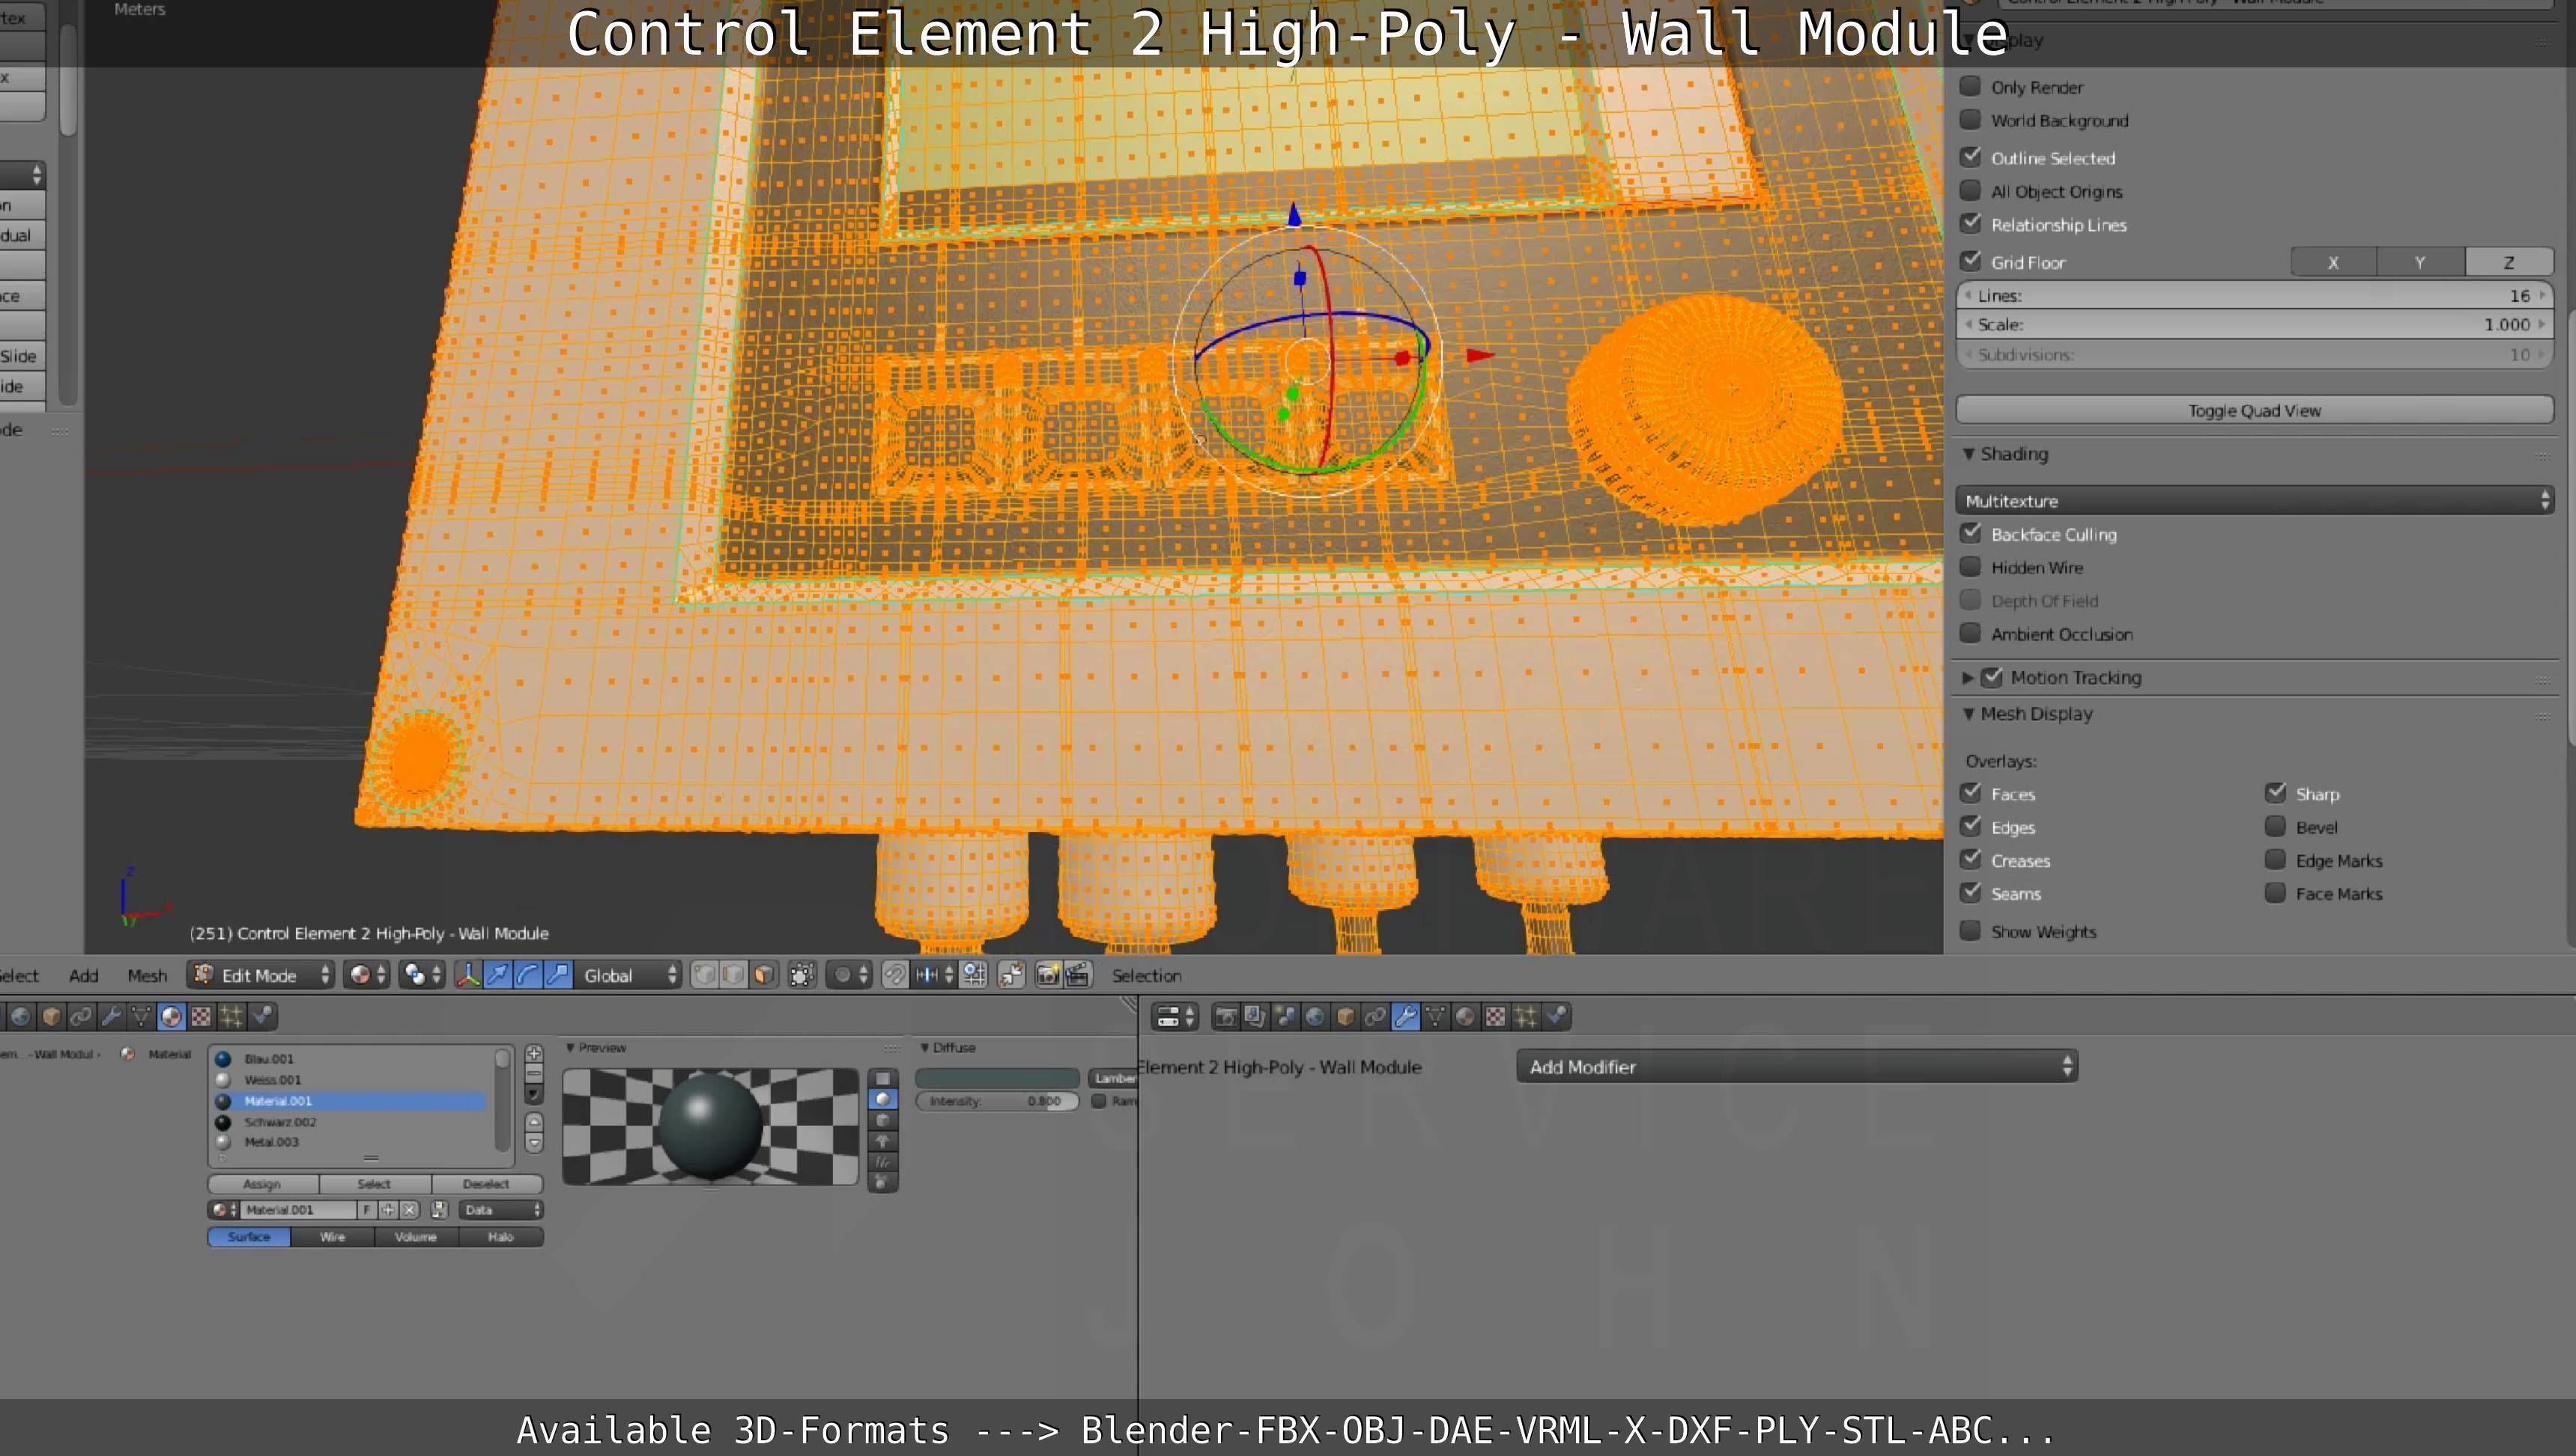Select the scale manipulator icon
The height and width of the screenshot is (1456, 2576).
558,975
